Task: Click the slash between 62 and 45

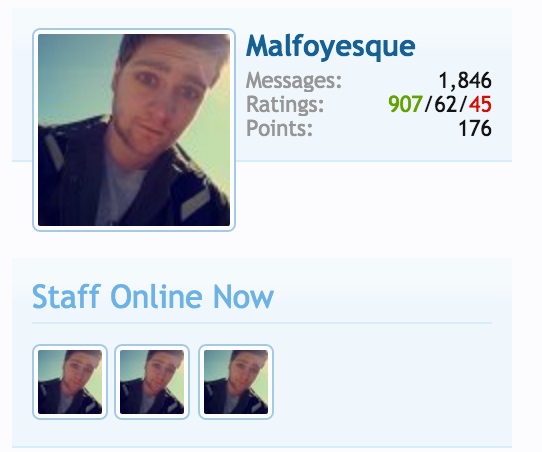Action: click(462, 104)
